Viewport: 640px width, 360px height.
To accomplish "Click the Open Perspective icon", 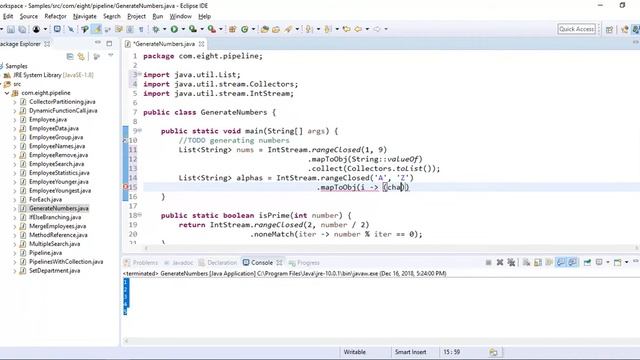I will coord(609,29).
